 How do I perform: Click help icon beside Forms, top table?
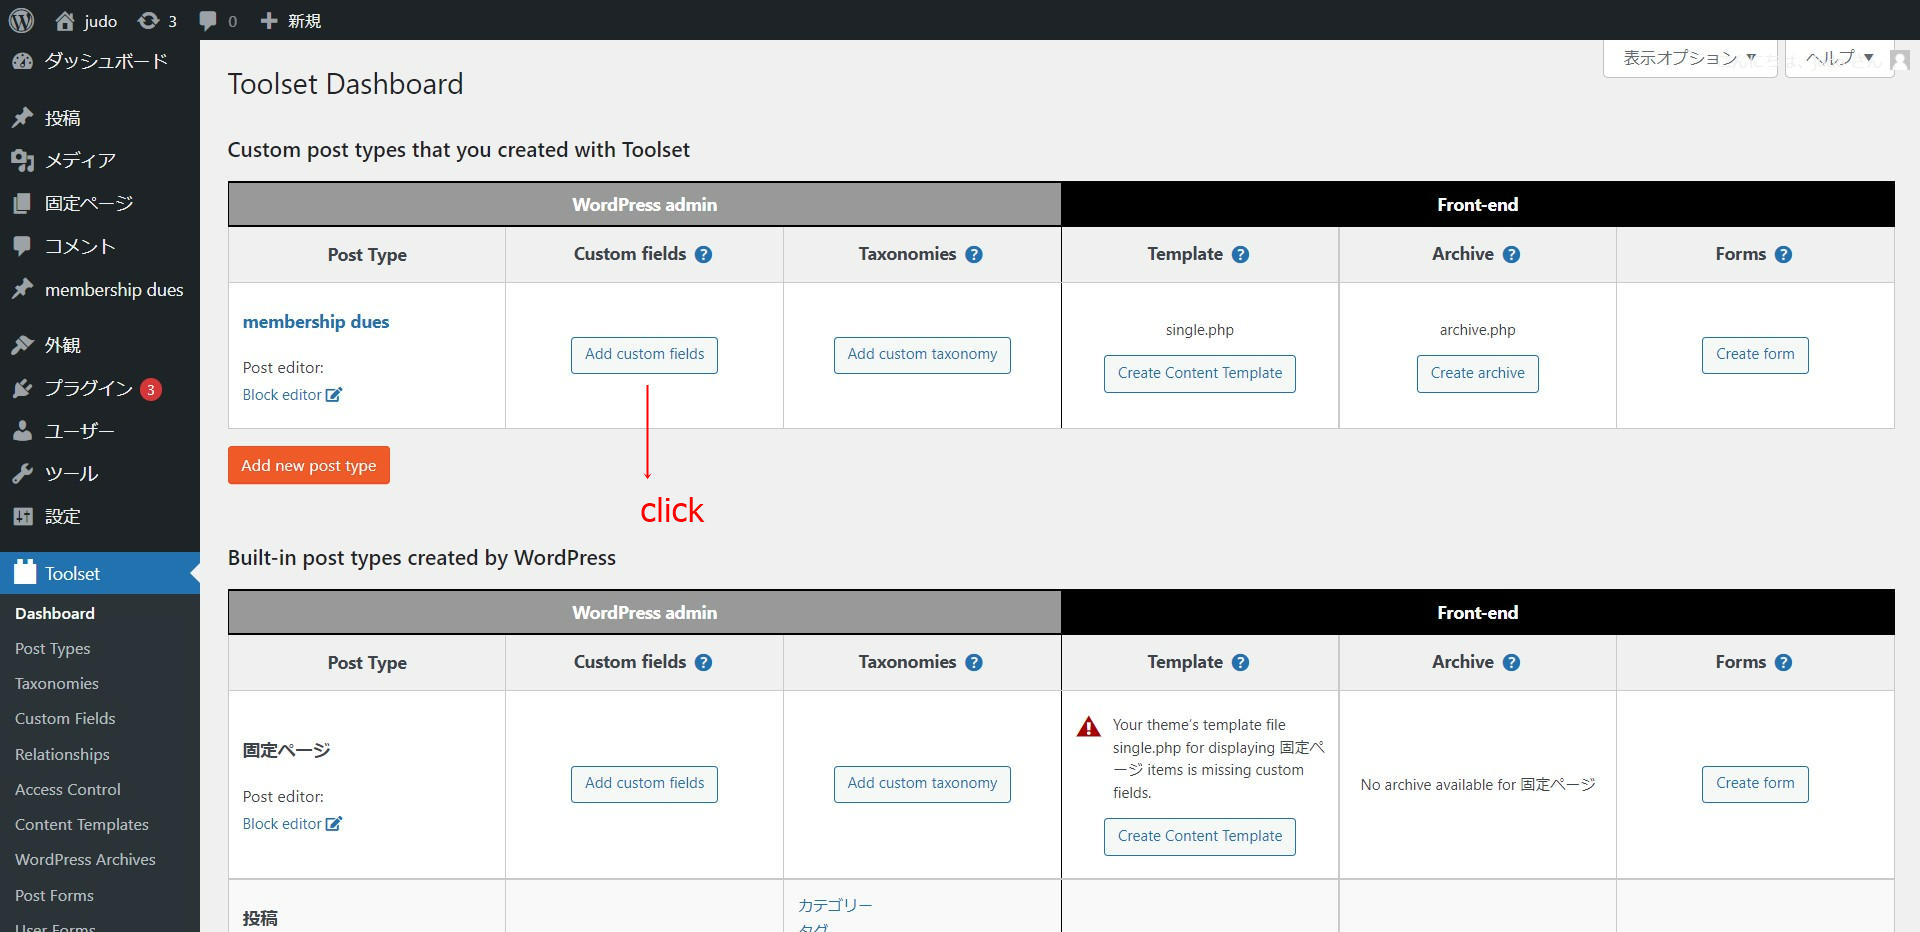pyautogui.click(x=1783, y=254)
